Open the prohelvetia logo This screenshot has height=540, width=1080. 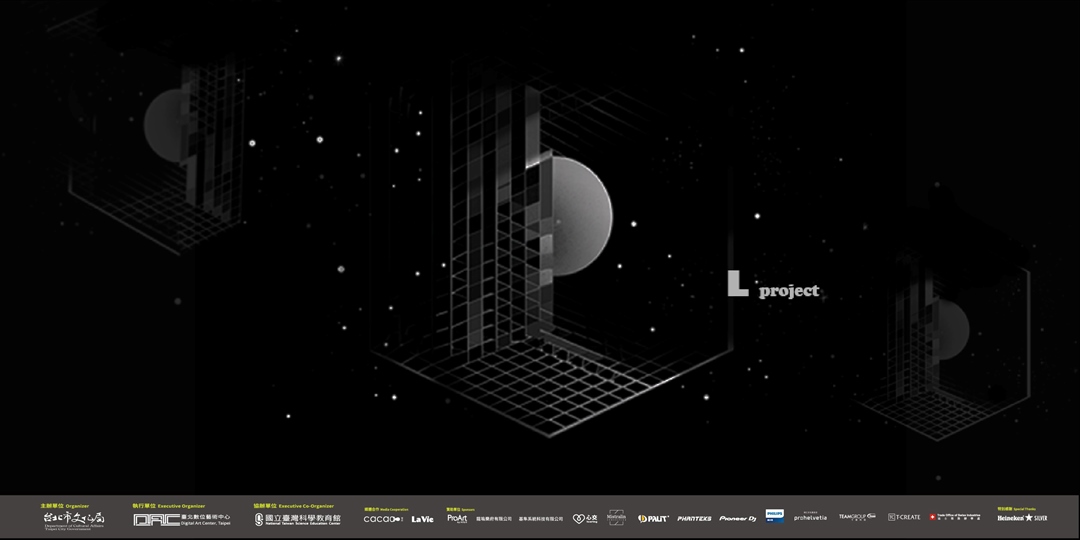tap(810, 517)
